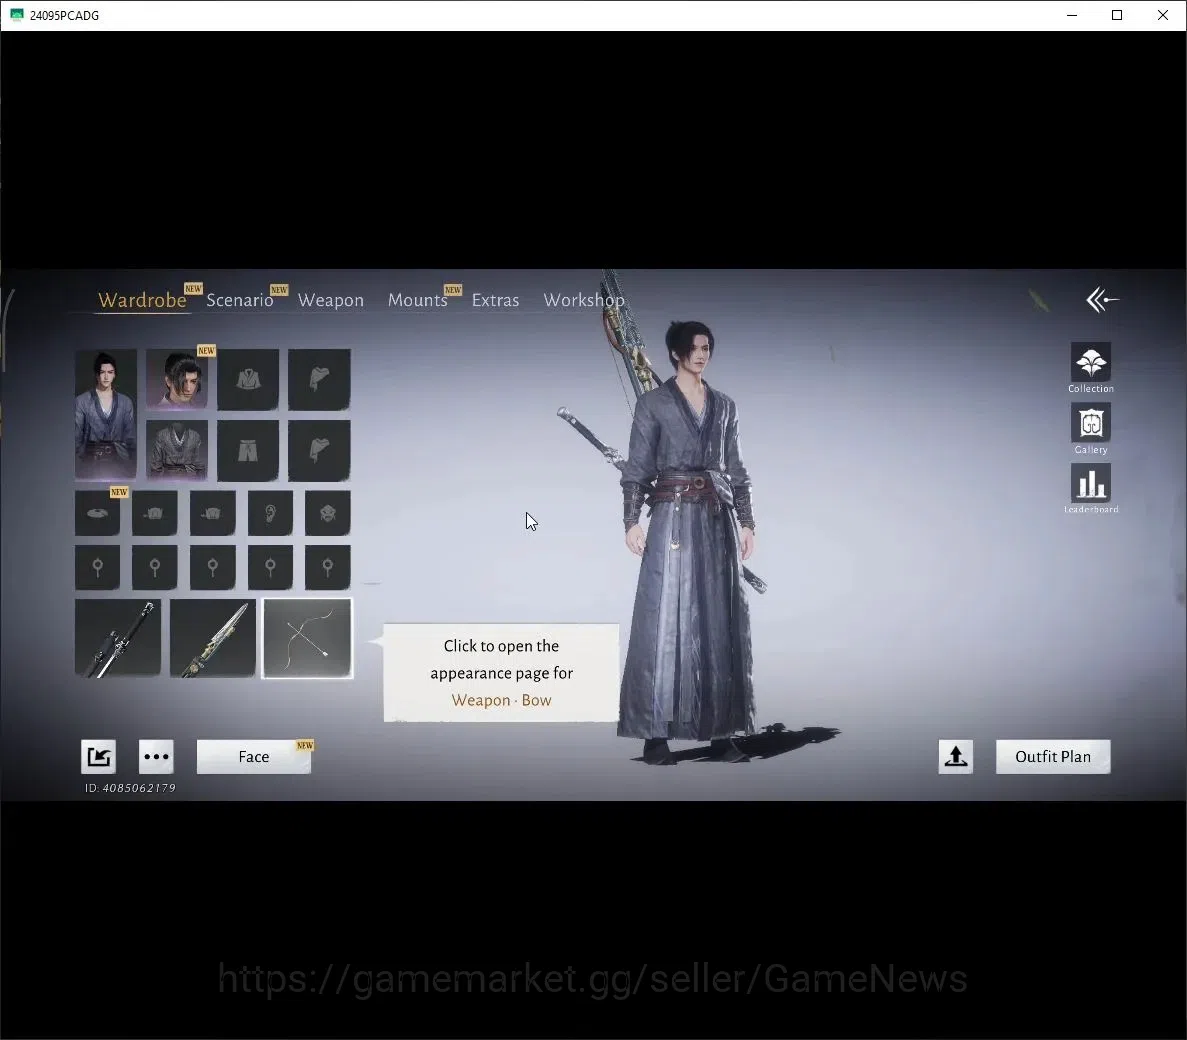Open the pendant slot below the hat slot

[x=98, y=567]
